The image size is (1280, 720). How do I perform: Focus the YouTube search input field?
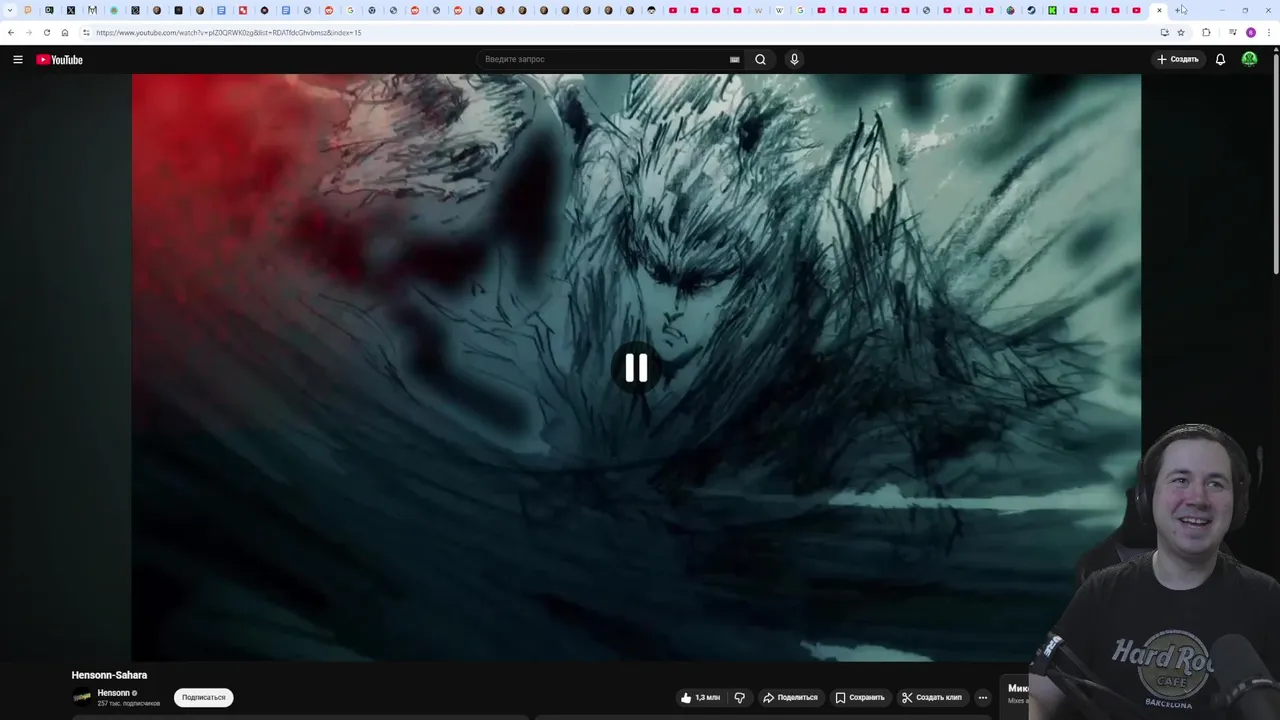[605, 59]
